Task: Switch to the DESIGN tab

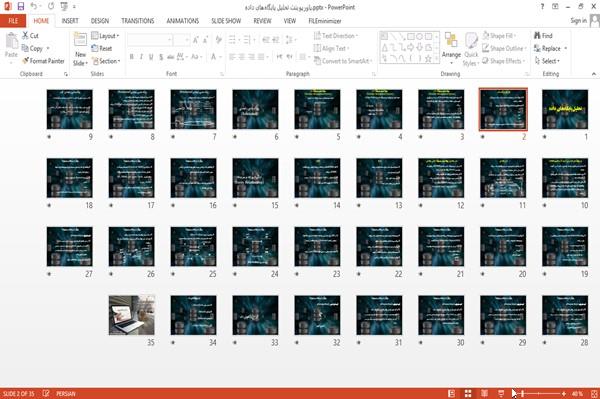Action: point(100,21)
